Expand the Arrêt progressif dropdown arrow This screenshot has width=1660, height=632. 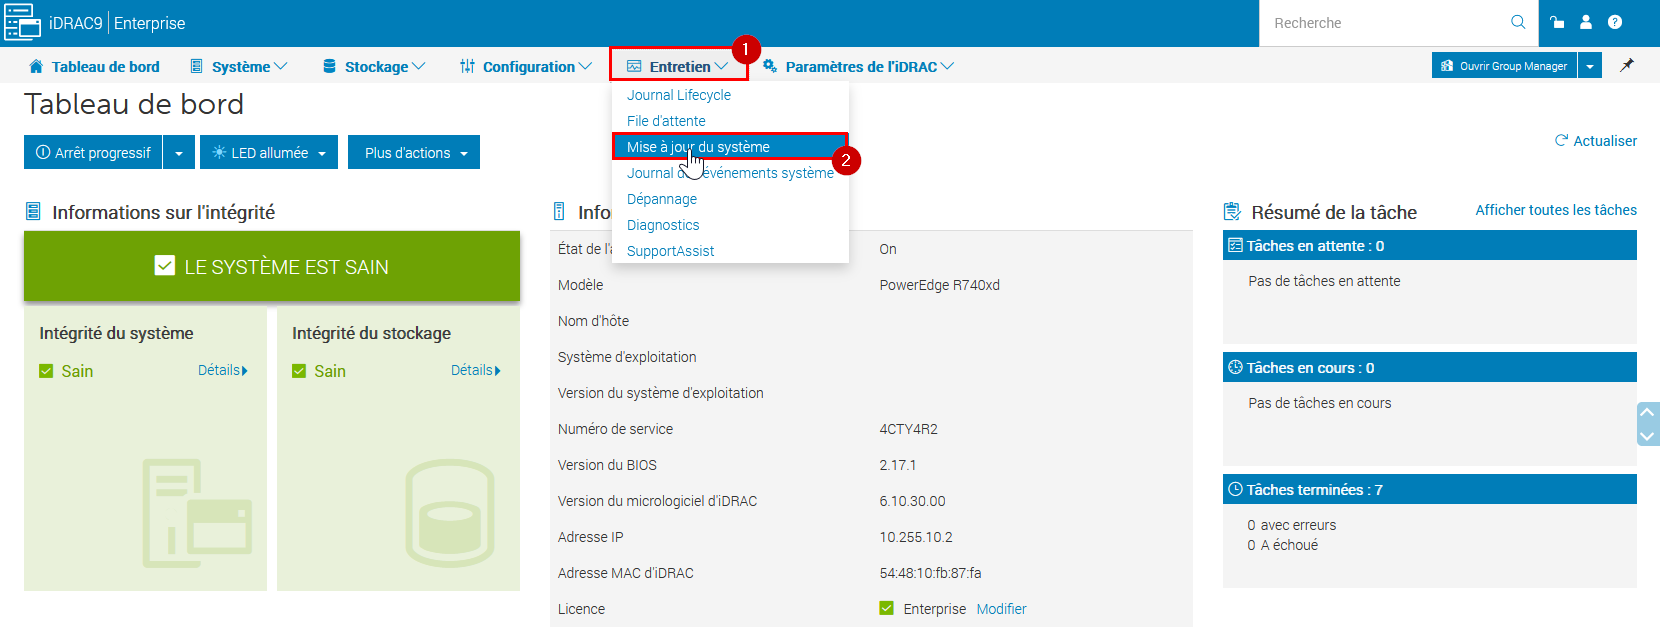[x=178, y=153]
